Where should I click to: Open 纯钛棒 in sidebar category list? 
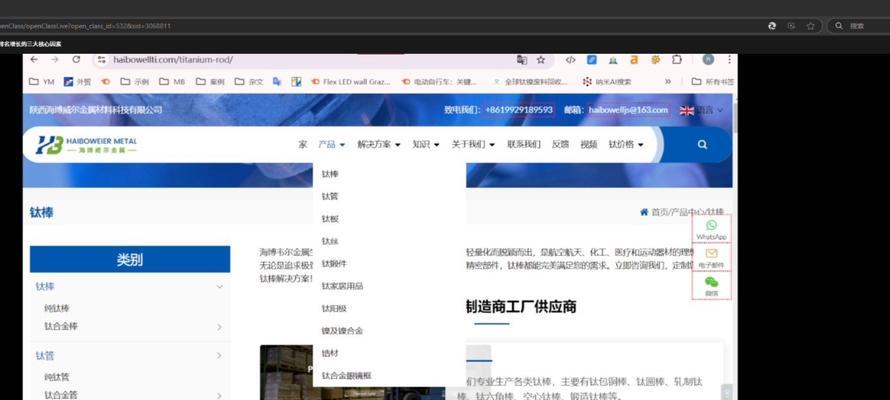57,309
